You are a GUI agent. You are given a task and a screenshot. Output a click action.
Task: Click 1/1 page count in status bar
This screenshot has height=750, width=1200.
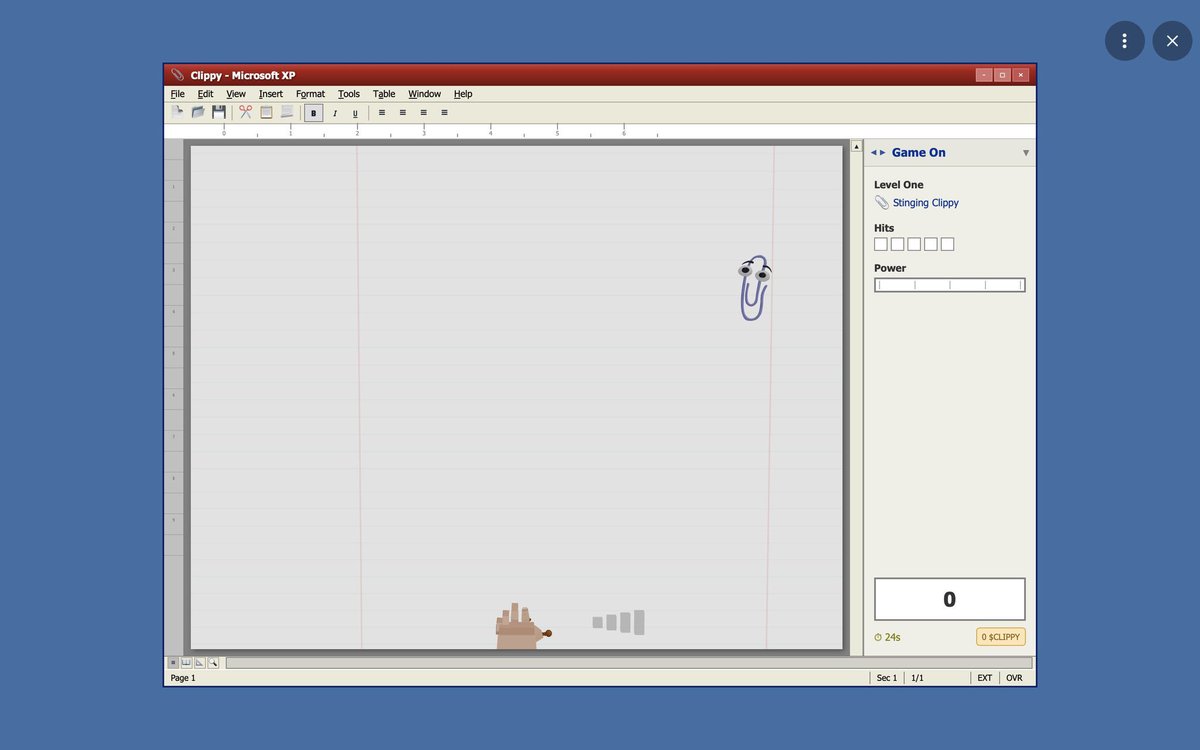[x=917, y=678]
